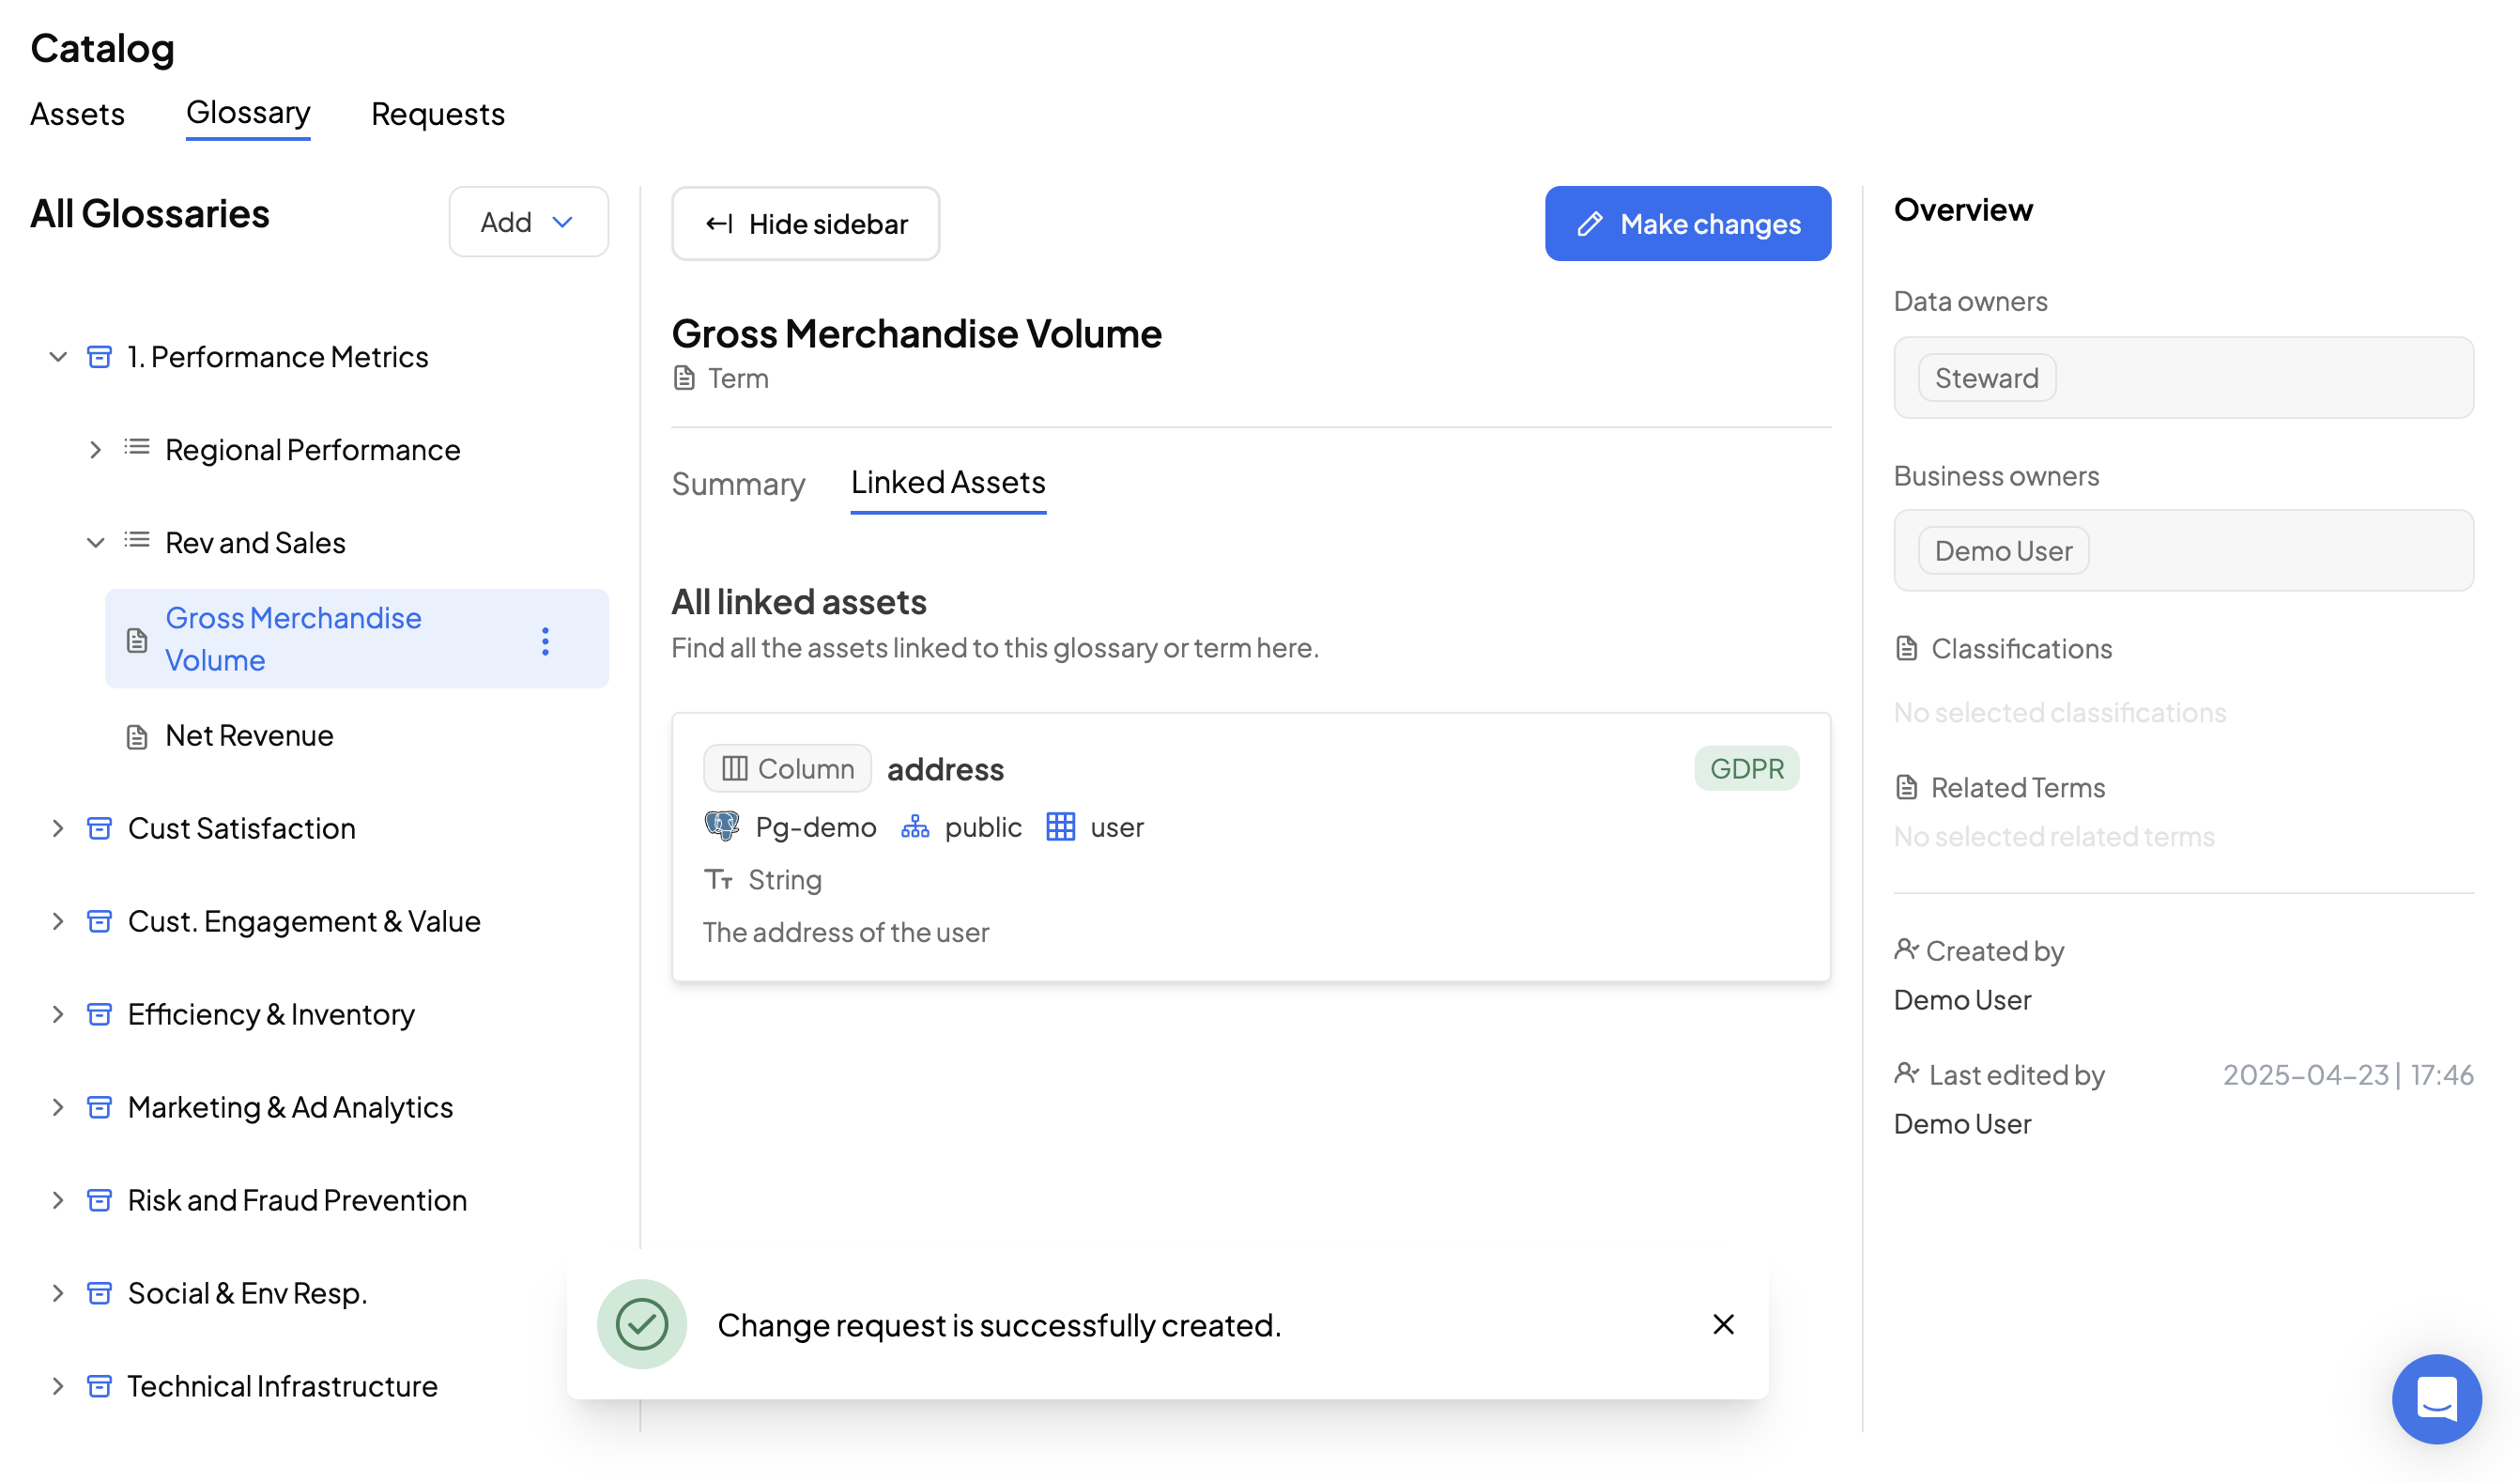This screenshot has height=1482, width=2520.
Task: Click the public schema icon
Action: 915,826
